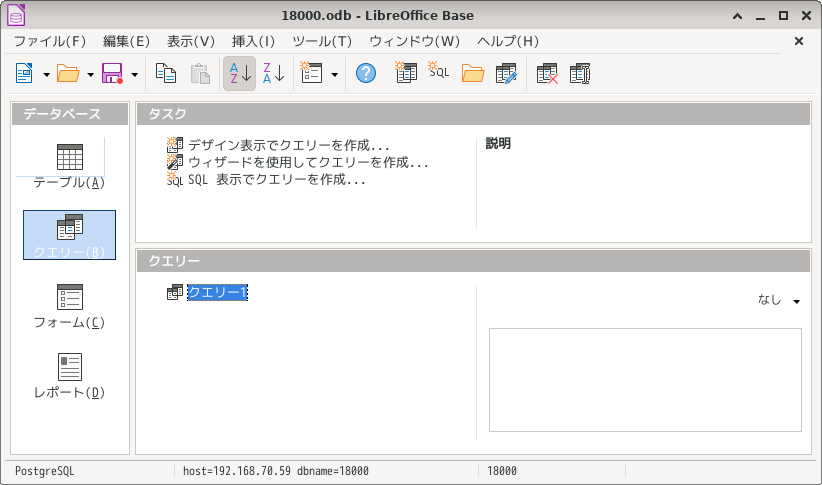The width and height of the screenshot is (822, 485).
Task: Select フォーム(C) in database pane
Action: click(x=69, y=305)
